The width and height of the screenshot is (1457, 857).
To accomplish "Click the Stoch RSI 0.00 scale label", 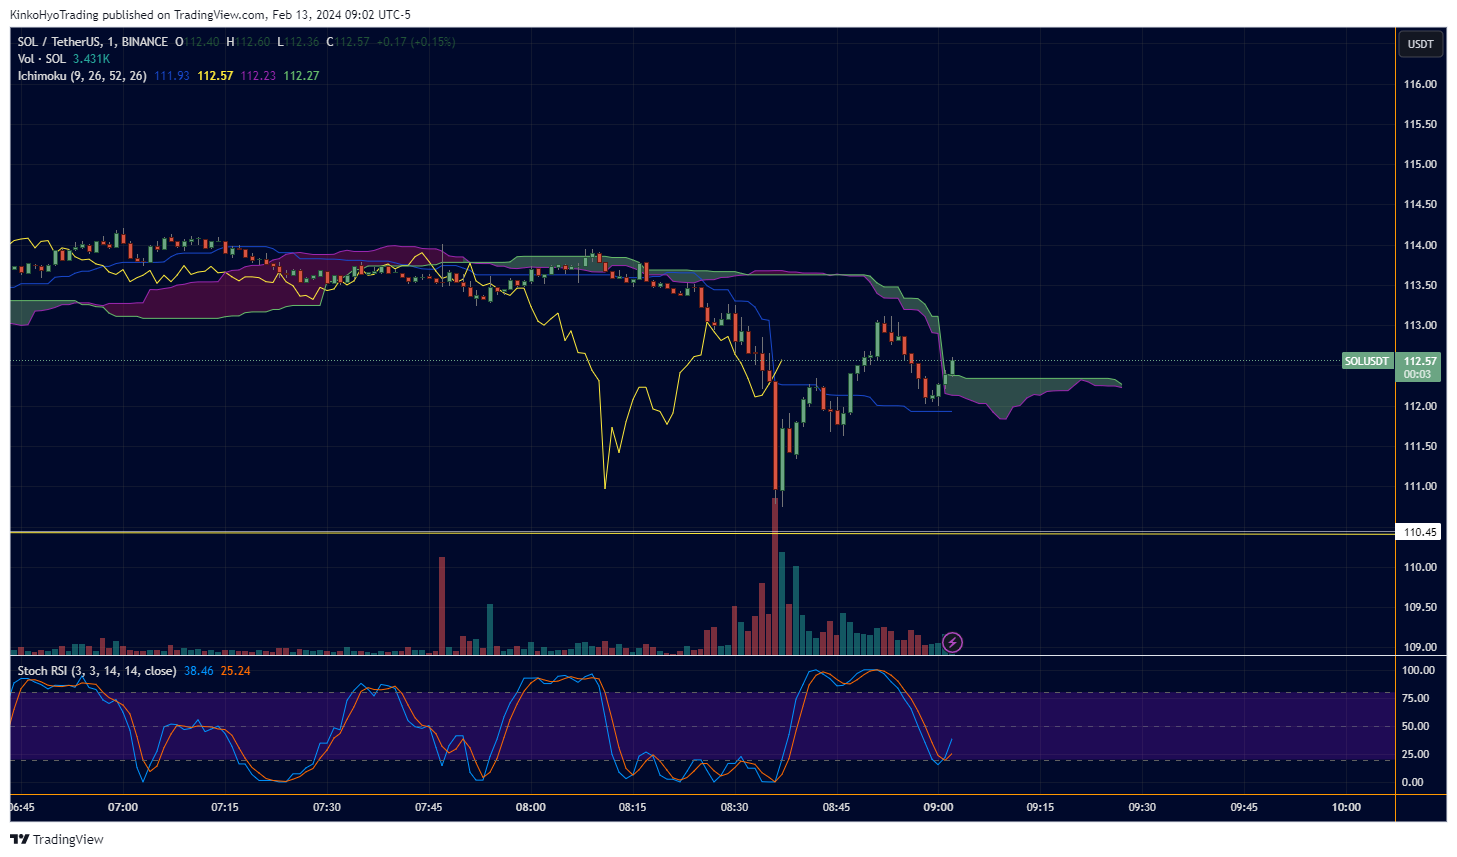I will [1412, 782].
